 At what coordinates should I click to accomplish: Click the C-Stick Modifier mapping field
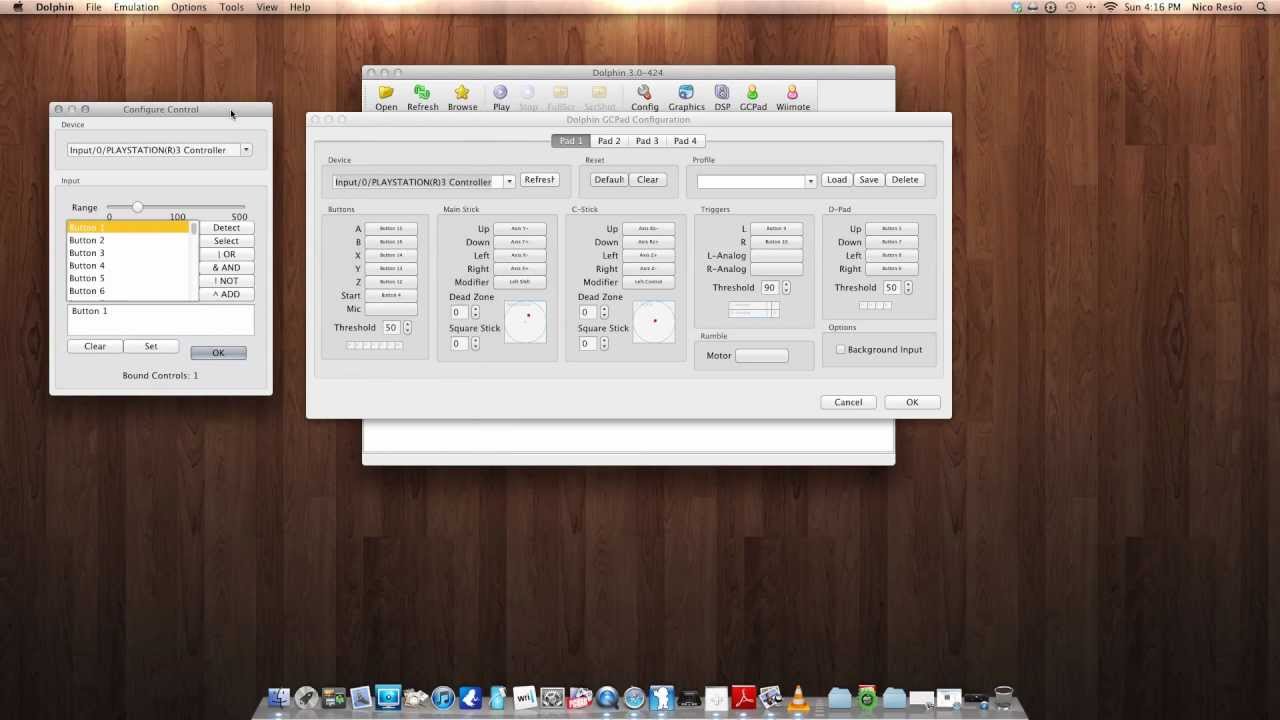point(649,282)
